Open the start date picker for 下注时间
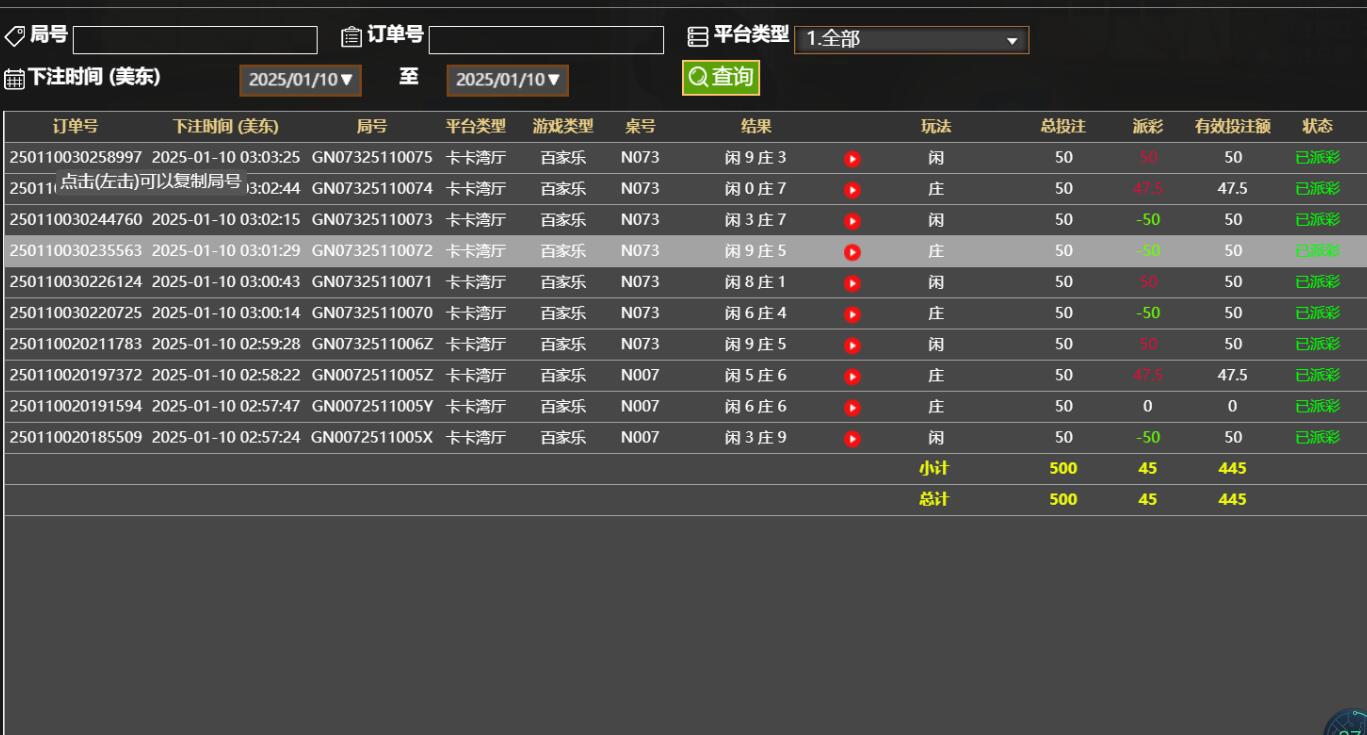 coord(300,80)
